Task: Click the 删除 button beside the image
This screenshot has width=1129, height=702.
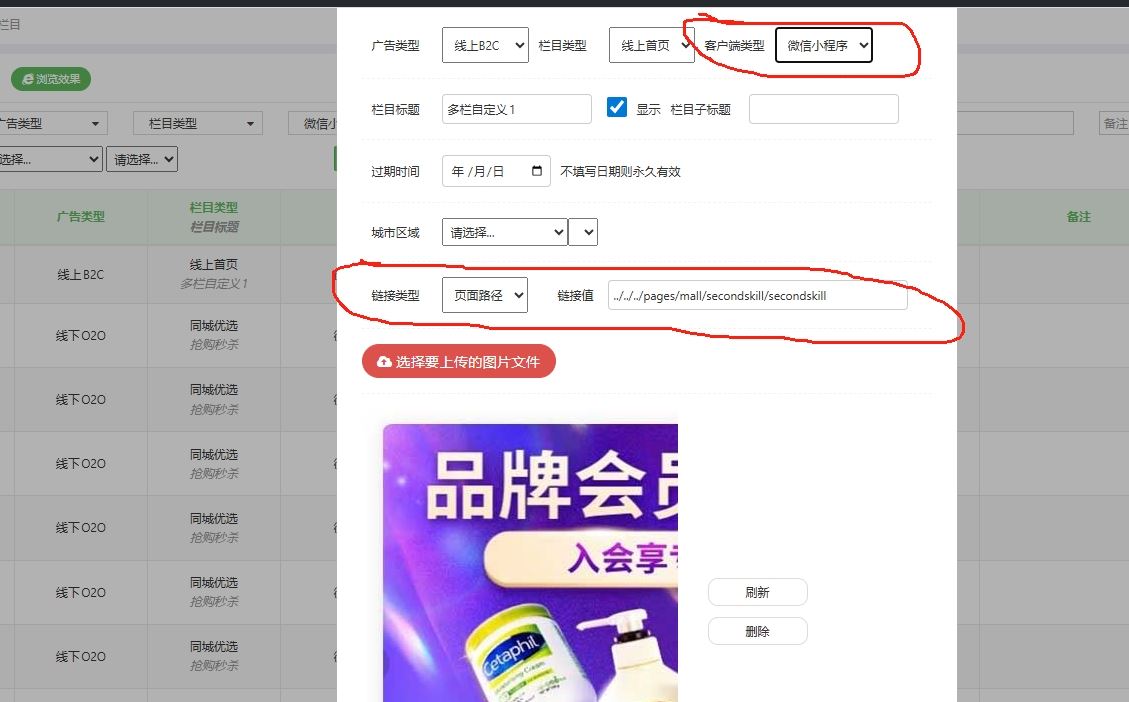Action: point(757,631)
